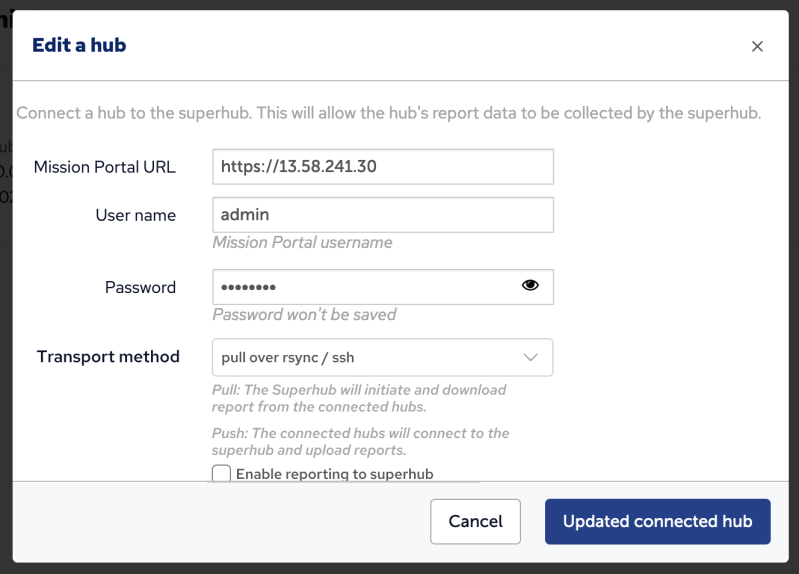Click the Transport method label

[x=108, y=356]
